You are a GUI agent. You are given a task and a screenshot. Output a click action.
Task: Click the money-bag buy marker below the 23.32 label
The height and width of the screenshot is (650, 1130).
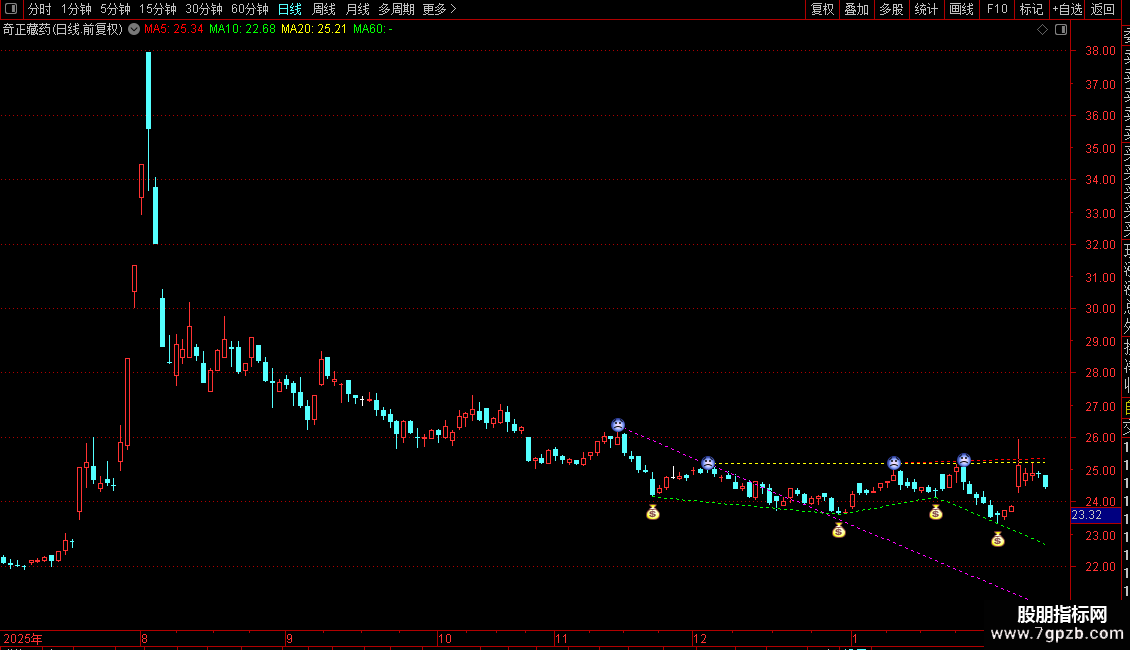click(x=997, y=539)
